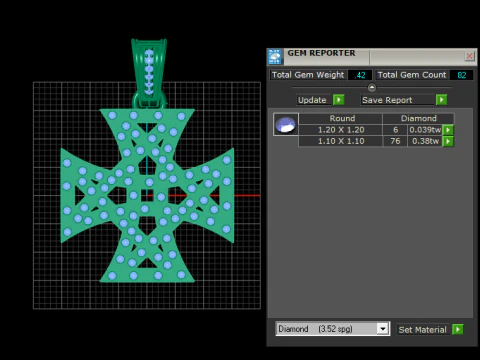Click the 0.38tw weight cell
Image resolution: width=480 pixels, height=360 pixels.
pos(425,141)
